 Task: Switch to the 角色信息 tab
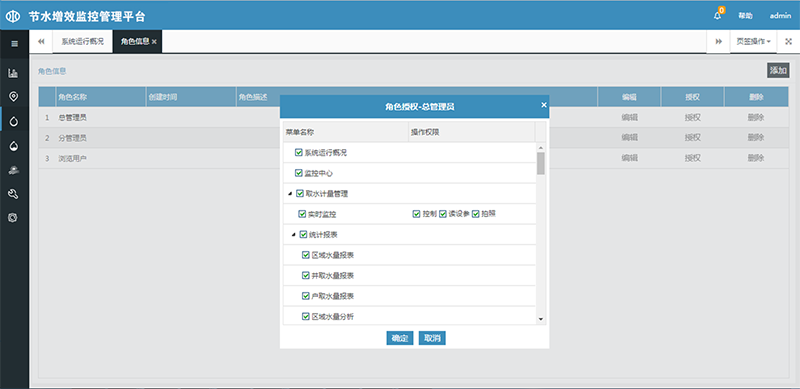tap(135, 41)
